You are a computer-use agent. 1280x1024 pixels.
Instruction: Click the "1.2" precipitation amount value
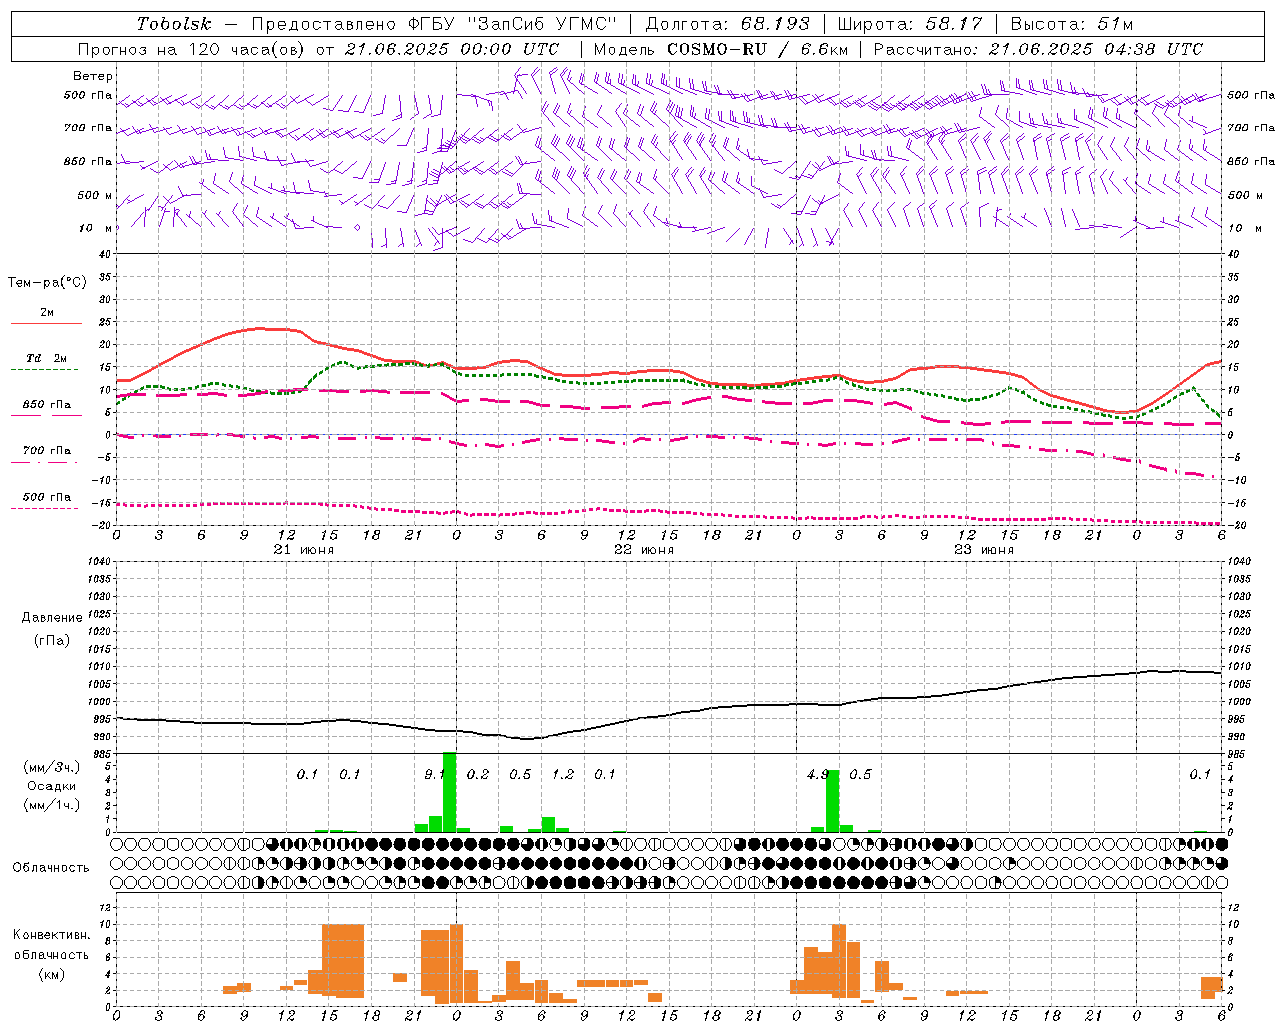(x=563, y=774)
